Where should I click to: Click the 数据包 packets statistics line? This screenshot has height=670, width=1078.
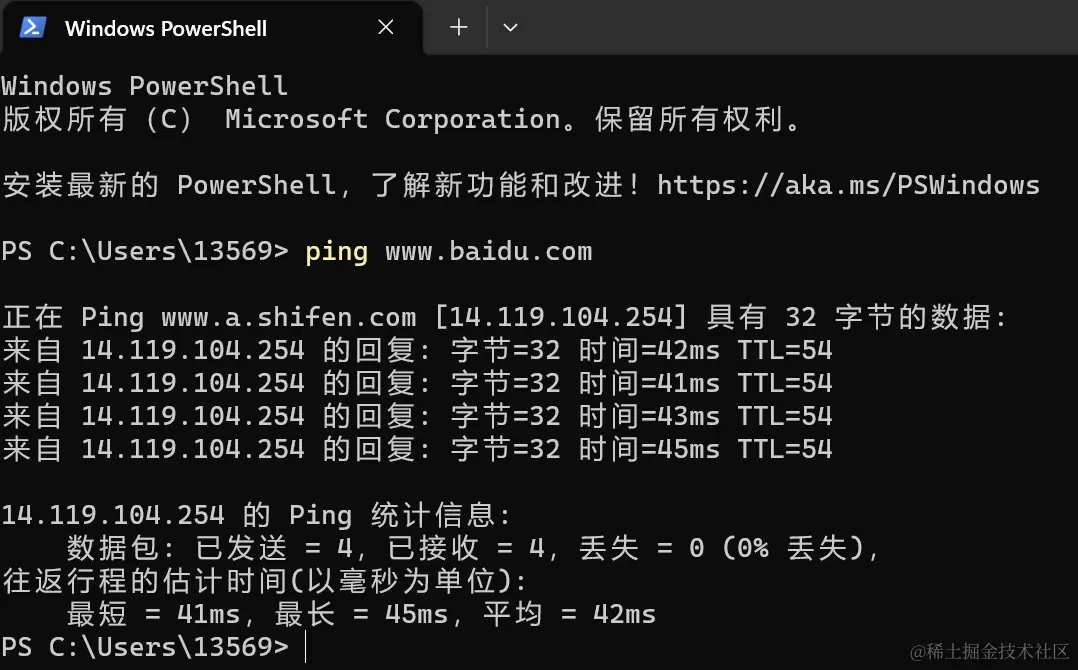[473, 548]
